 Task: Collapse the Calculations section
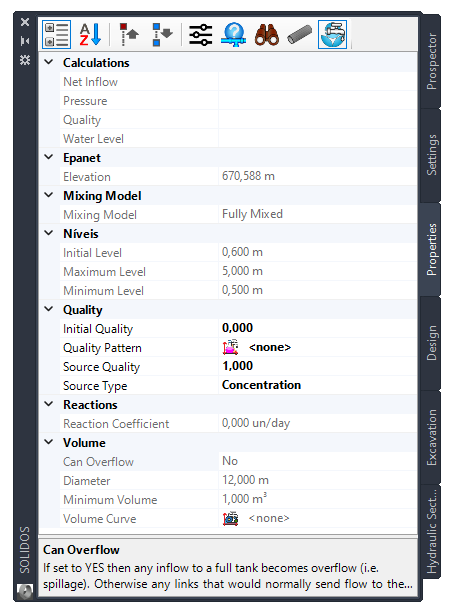click(x=49, y=62)
